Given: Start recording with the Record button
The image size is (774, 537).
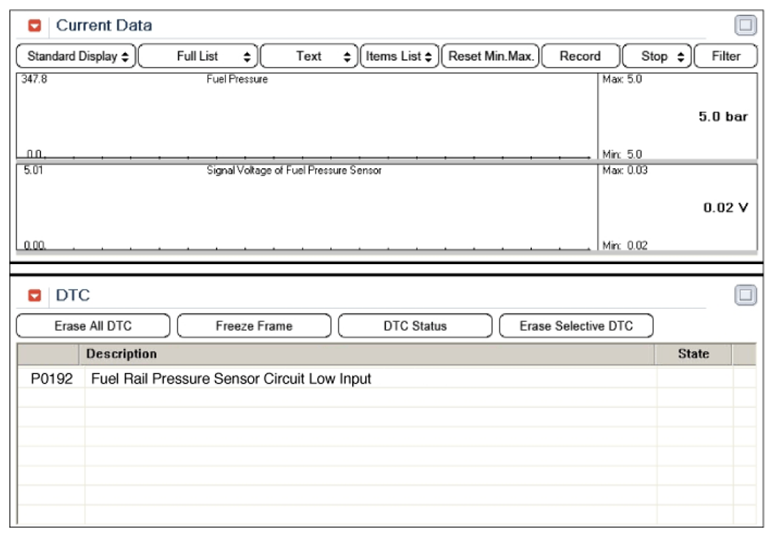Looking at the screenshot, I should [x=580, y=57].
